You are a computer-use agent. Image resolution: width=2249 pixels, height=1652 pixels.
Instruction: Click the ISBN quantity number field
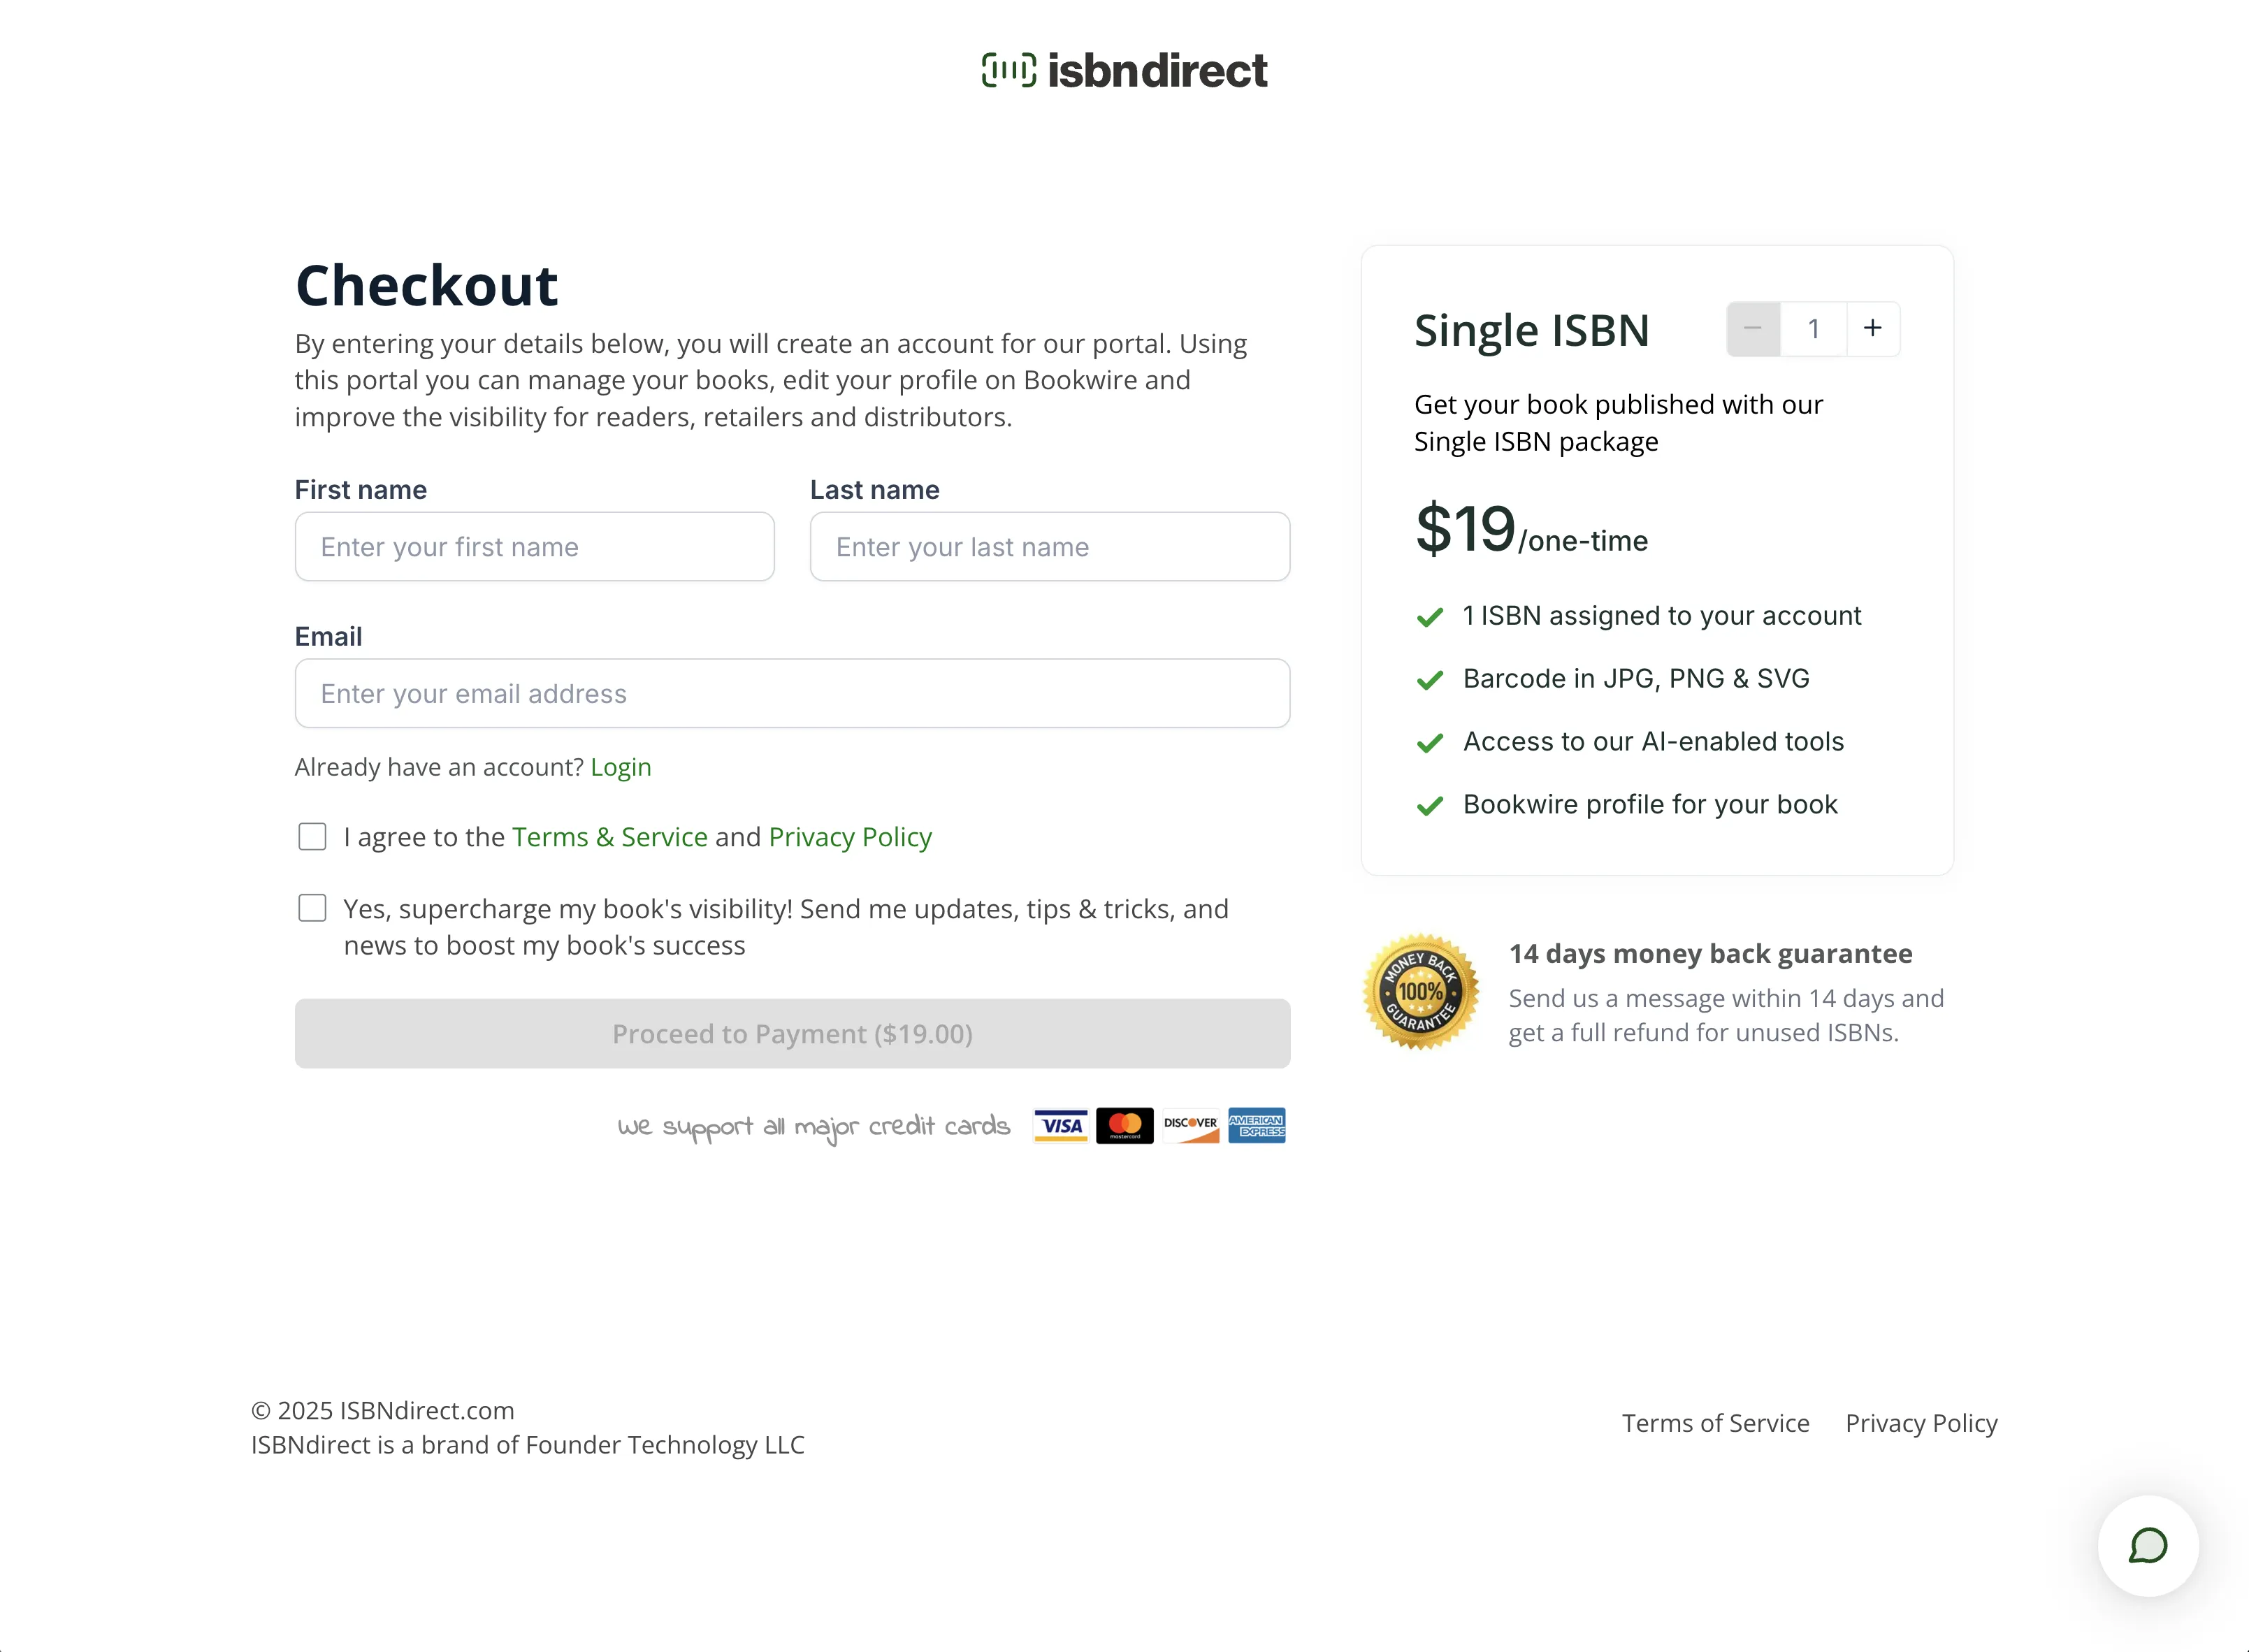1813,328
